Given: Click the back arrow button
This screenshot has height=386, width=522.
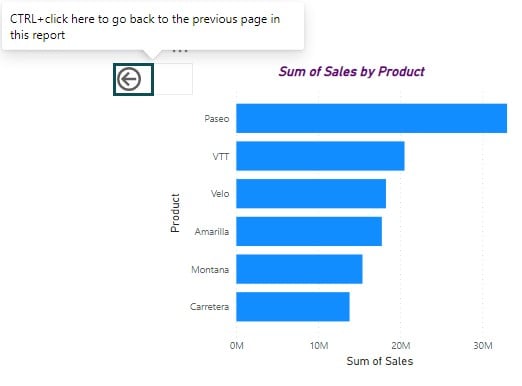Looking at the screenshot, I should pyautogui.click(x=133, y=79).
